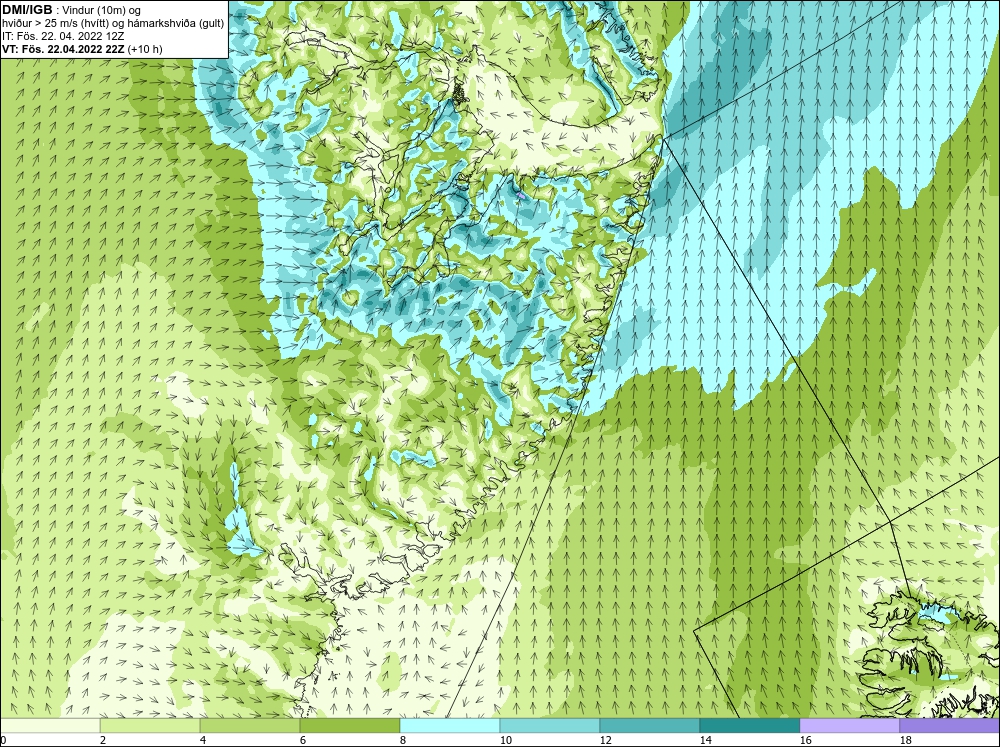1000x747 pixels.
Task: Click the 0–2 m/s pale yellow legend swatch
Action: [x=50, y=726]
